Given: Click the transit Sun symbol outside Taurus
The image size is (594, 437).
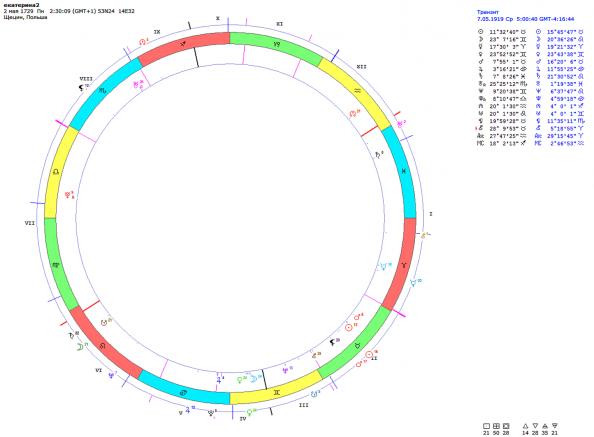Looking at the screenshot, I should tap(369, 355).
